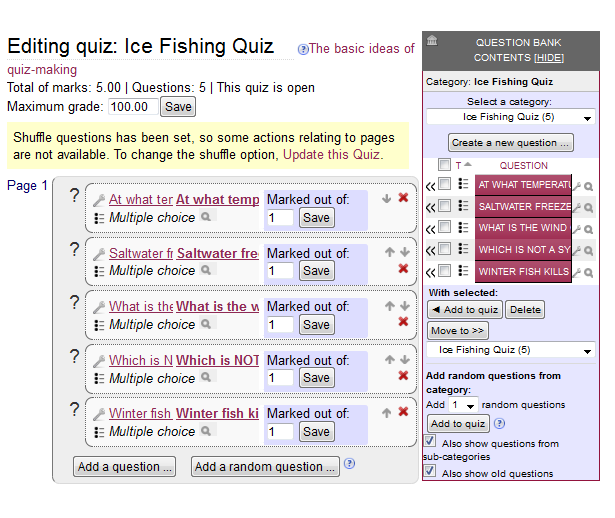Viewport: 615px width, 518px height.
Task: Open quiz-making help icon next to title
Action: click(302, 49)
